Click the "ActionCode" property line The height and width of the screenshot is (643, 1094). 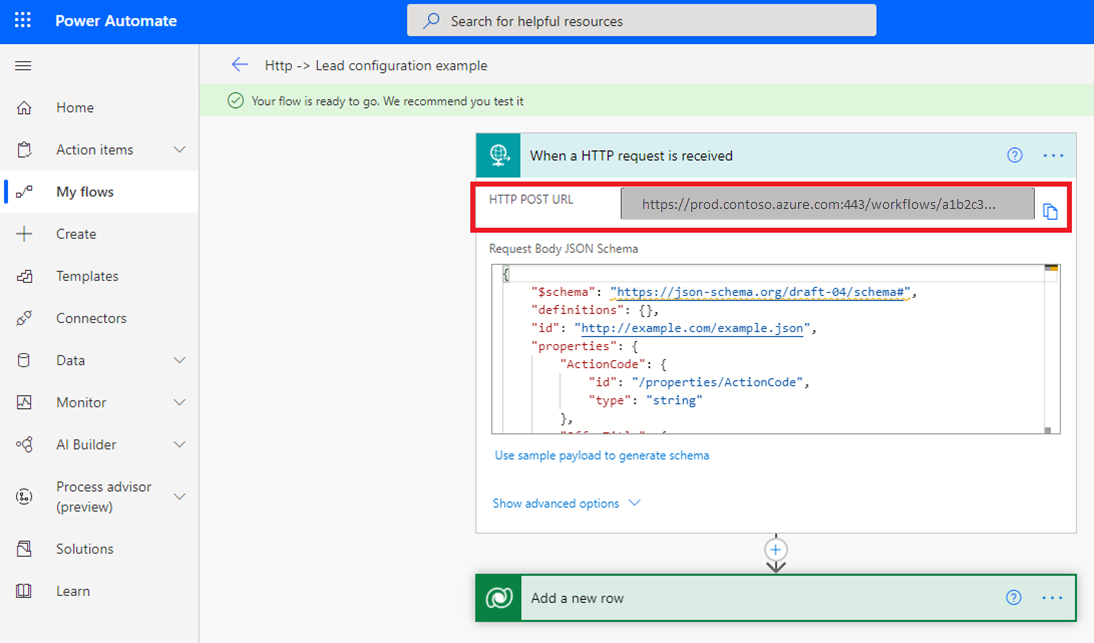coord(613,364)
